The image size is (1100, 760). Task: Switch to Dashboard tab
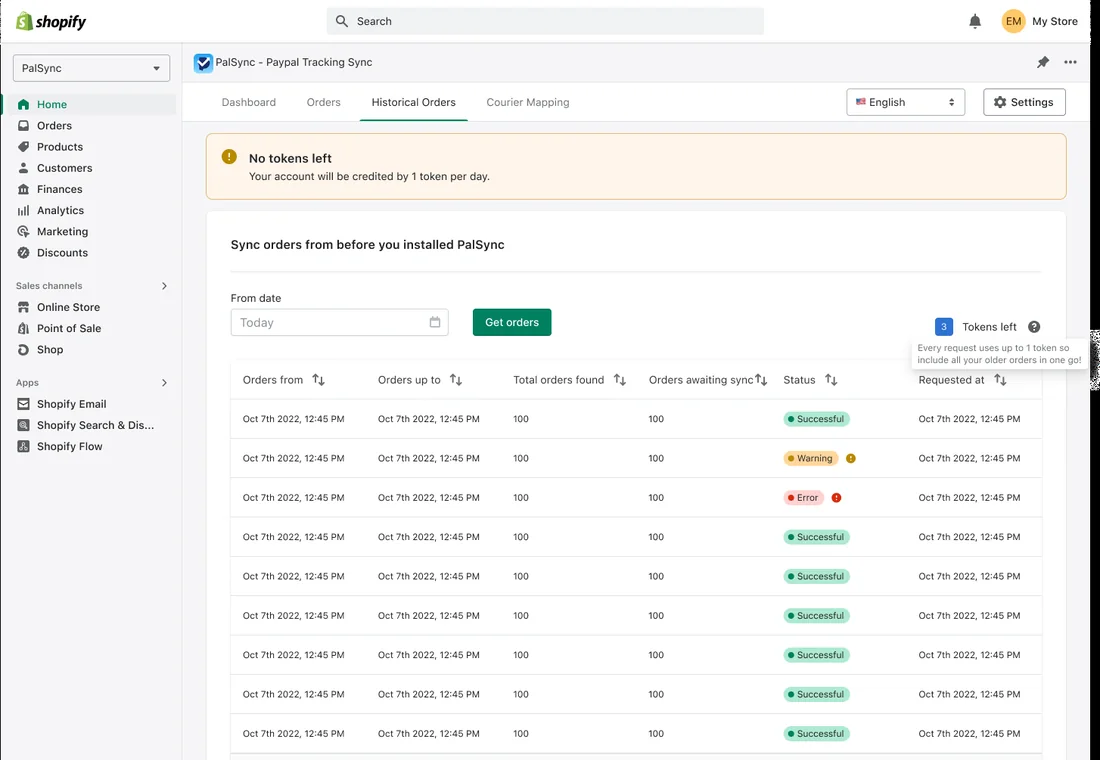[x=248, y=102]
